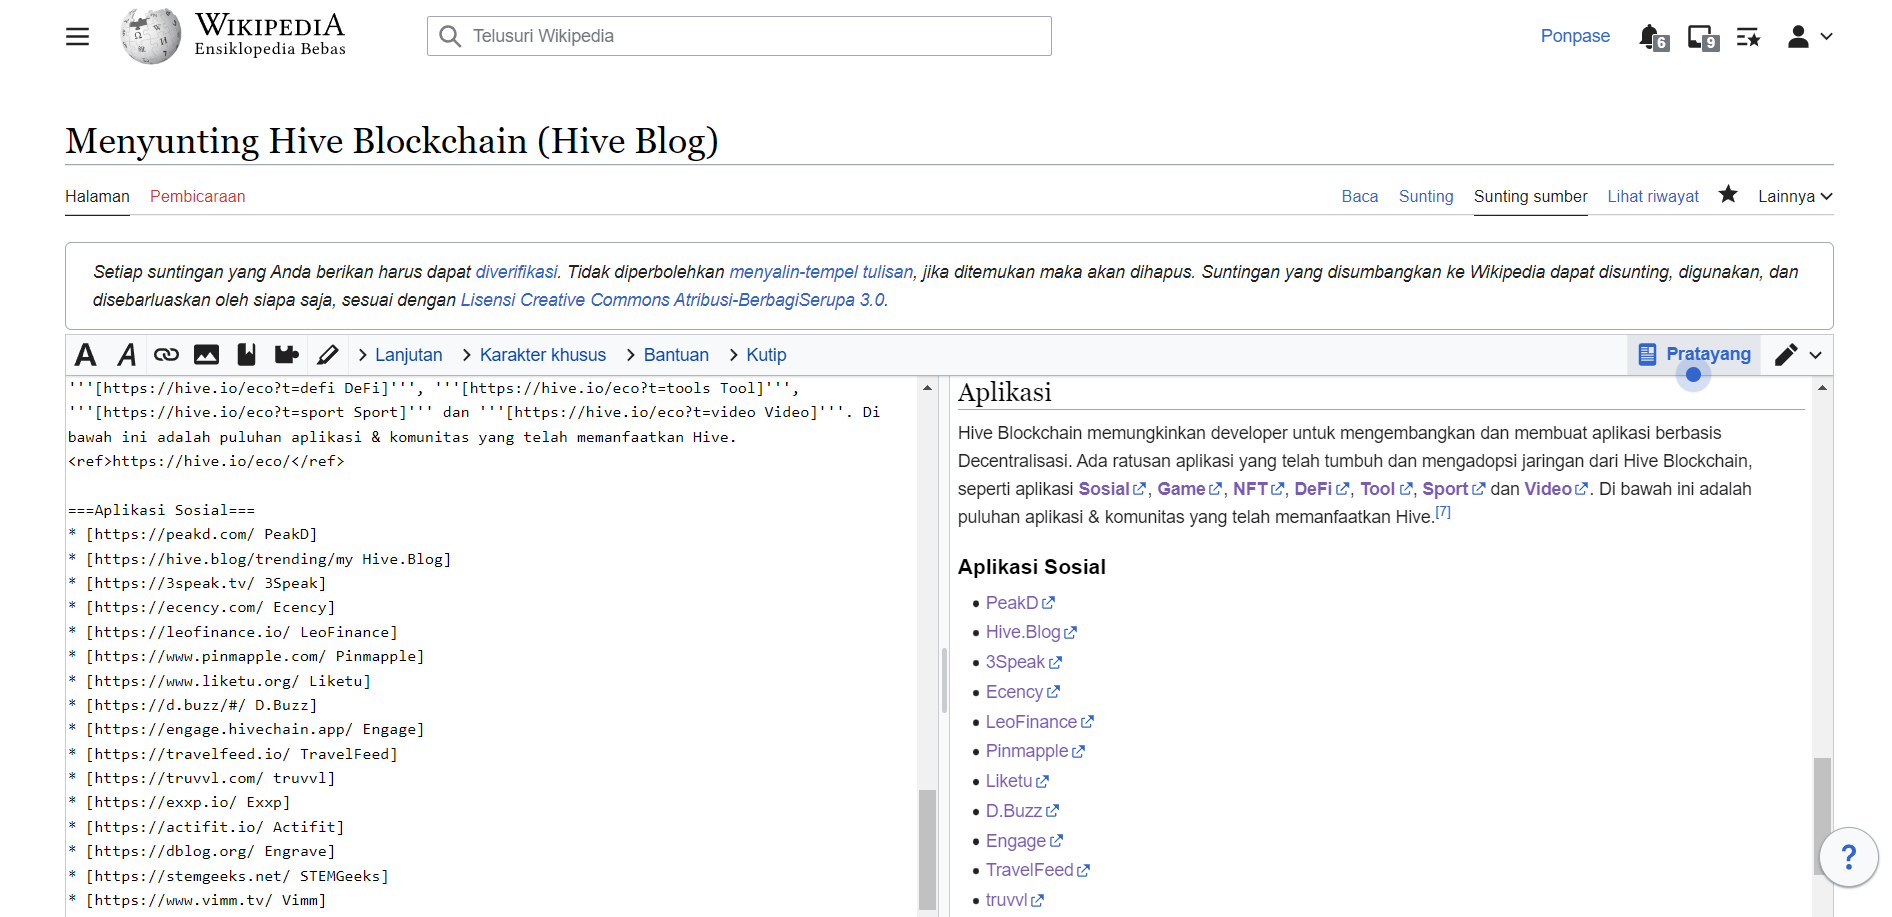Image resolution: width=1892 pixels, height=917 pixels.
Task: Open the Ponpase user page link
Action: pos(1574,36)
